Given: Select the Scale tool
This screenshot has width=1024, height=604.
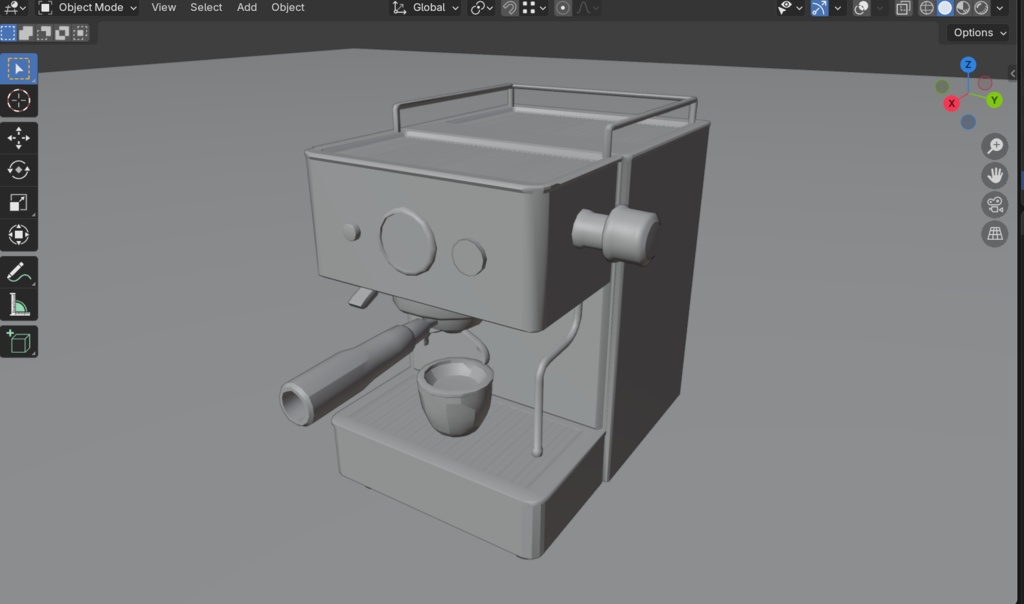Looking at the screenshot, I should coord(18,203).
